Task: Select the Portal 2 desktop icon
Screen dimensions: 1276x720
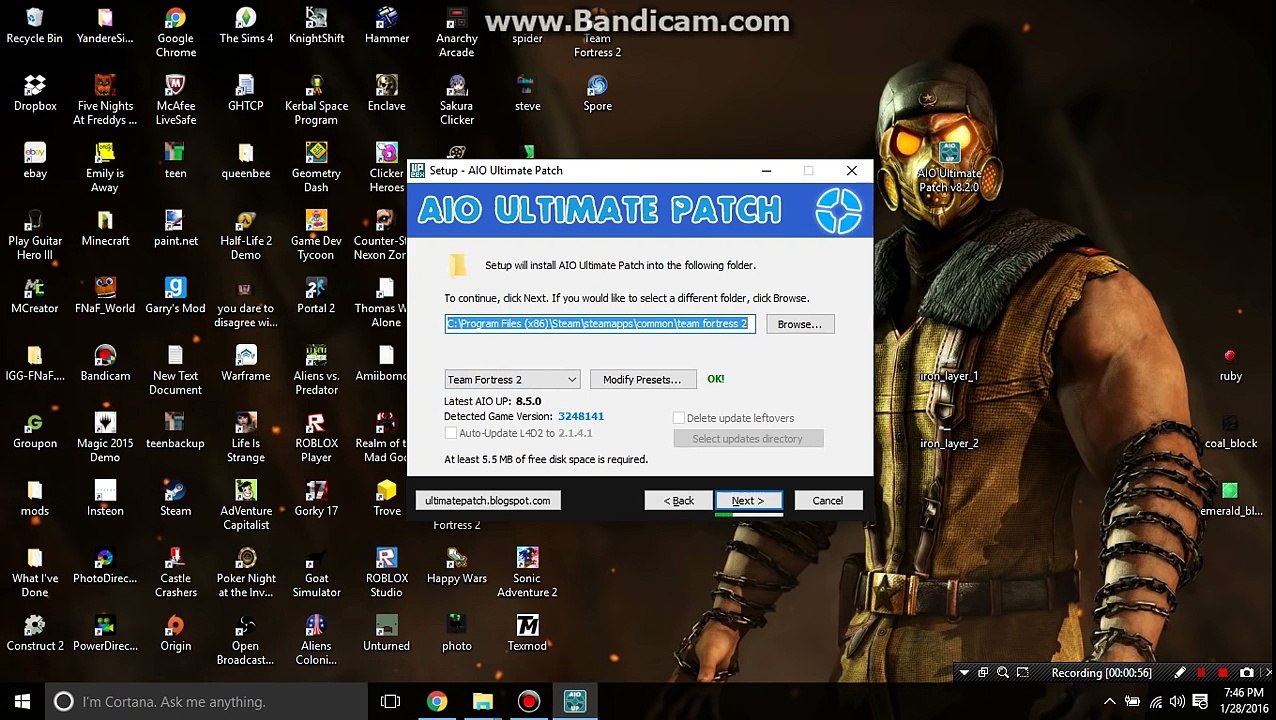Action: [x=316, y=296]
